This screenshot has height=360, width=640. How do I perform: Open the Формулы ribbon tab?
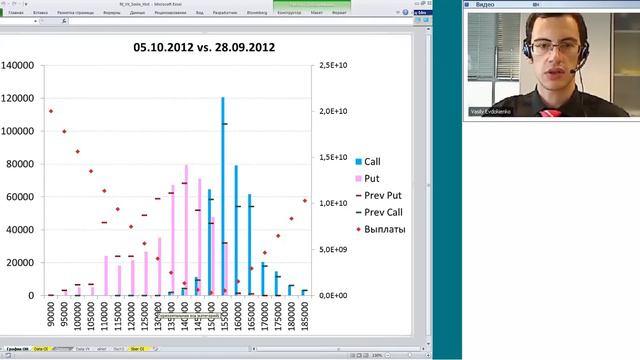point(112,13)
